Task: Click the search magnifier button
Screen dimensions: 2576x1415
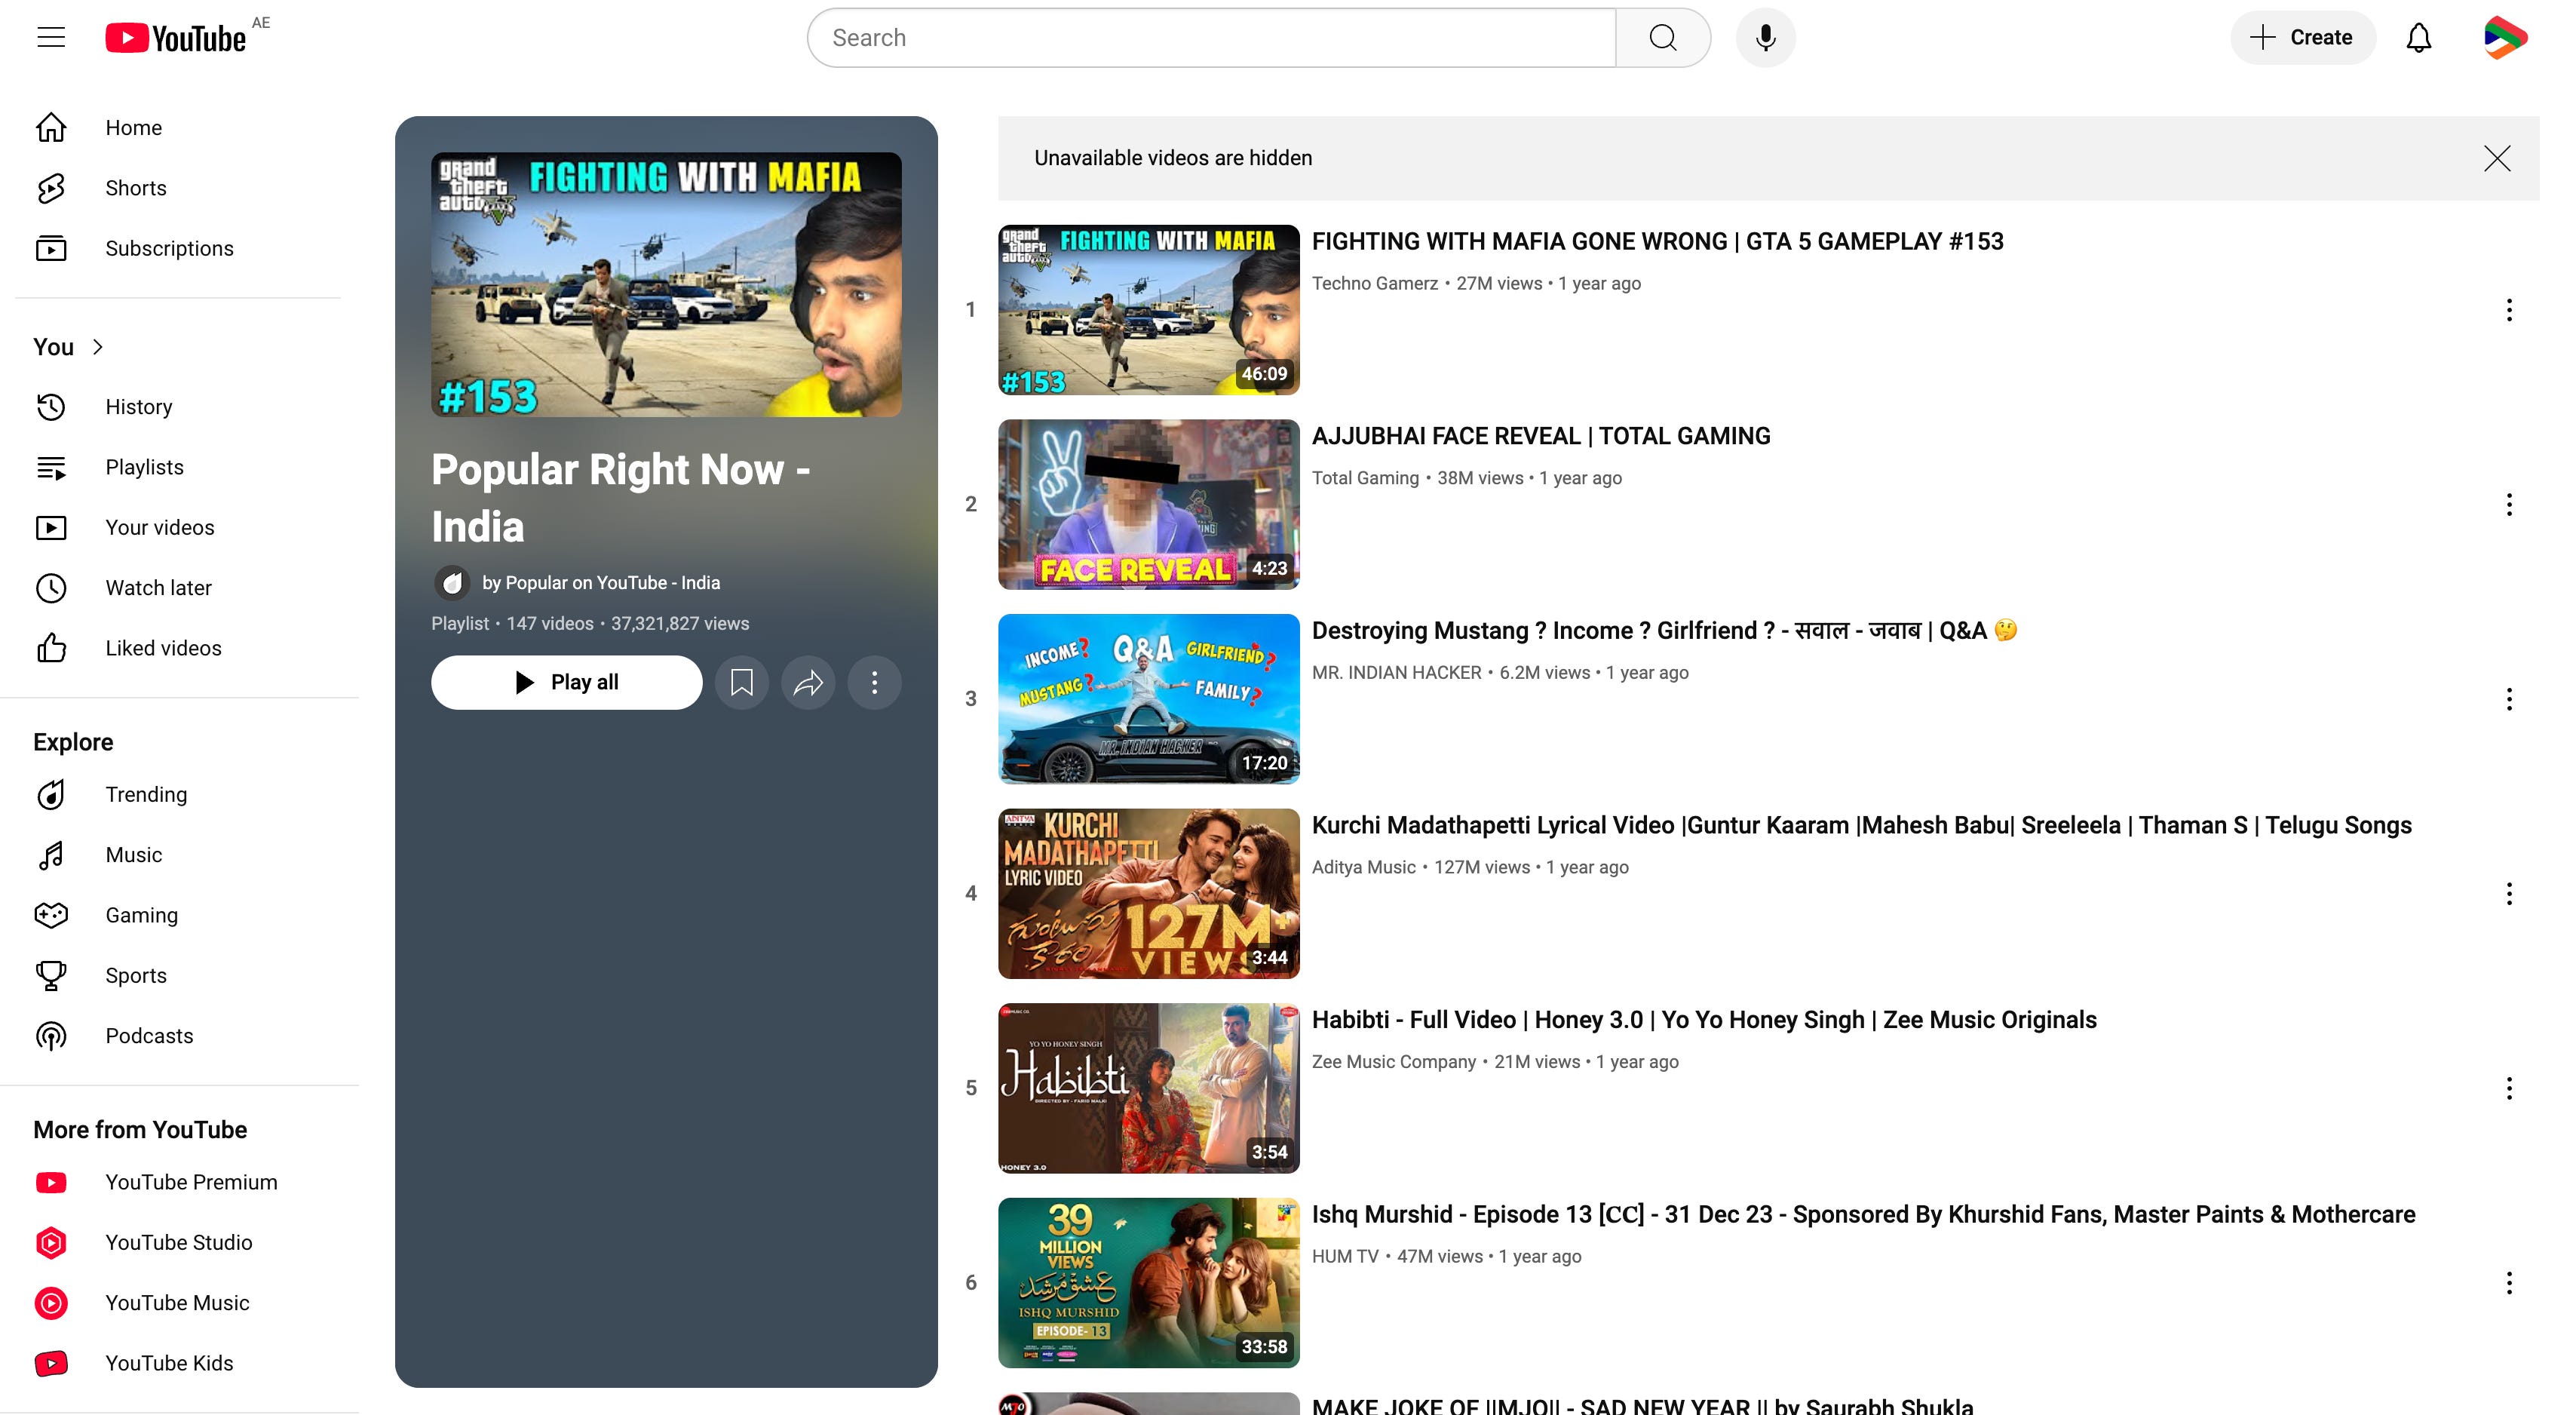Action: pyautogui.click(x=1662, y=38)
